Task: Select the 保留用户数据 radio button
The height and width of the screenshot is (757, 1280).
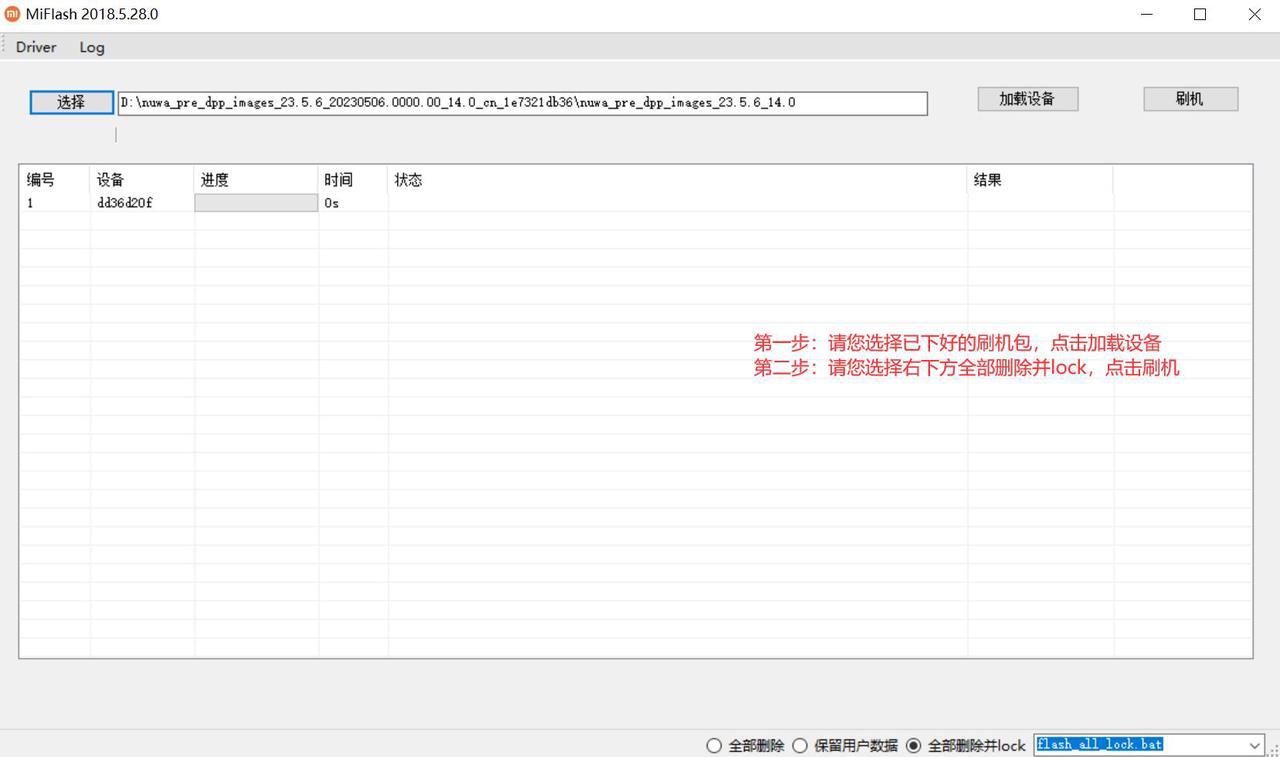Action: tap(800, 745)
